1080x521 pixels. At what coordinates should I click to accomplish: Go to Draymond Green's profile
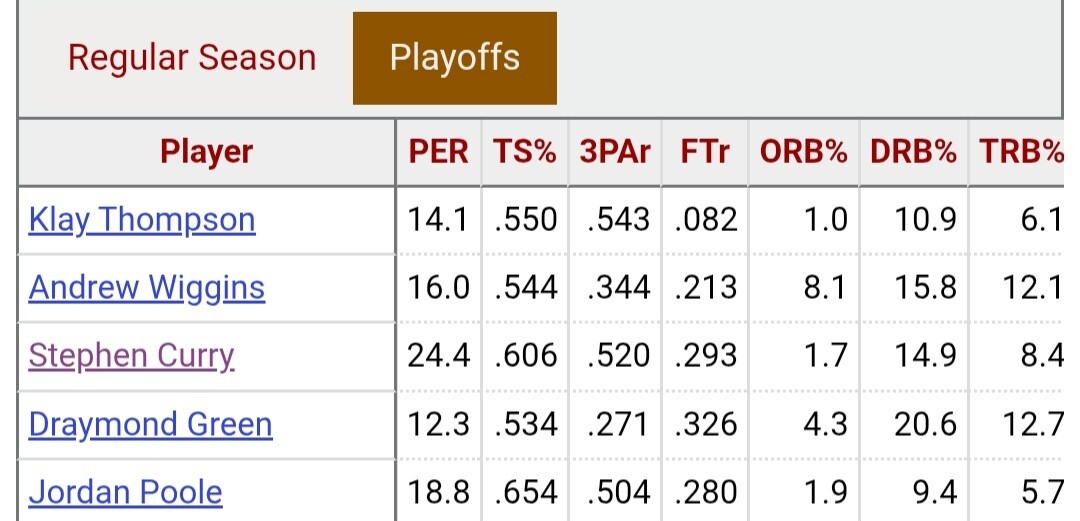(x=150, y=424)
